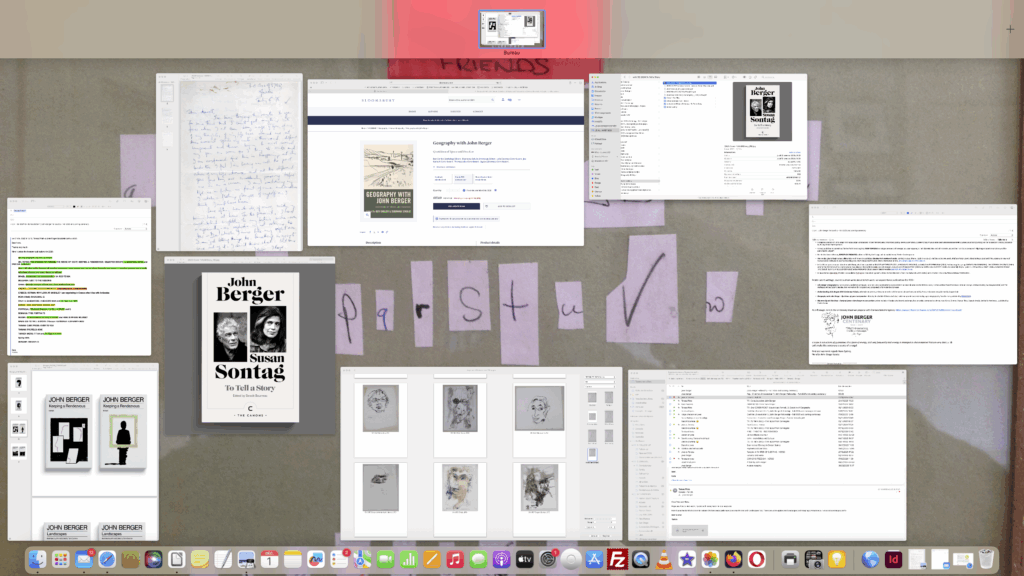Open the App Store from the Dock
1024x576 pixels.
click(x=595, y=559)
